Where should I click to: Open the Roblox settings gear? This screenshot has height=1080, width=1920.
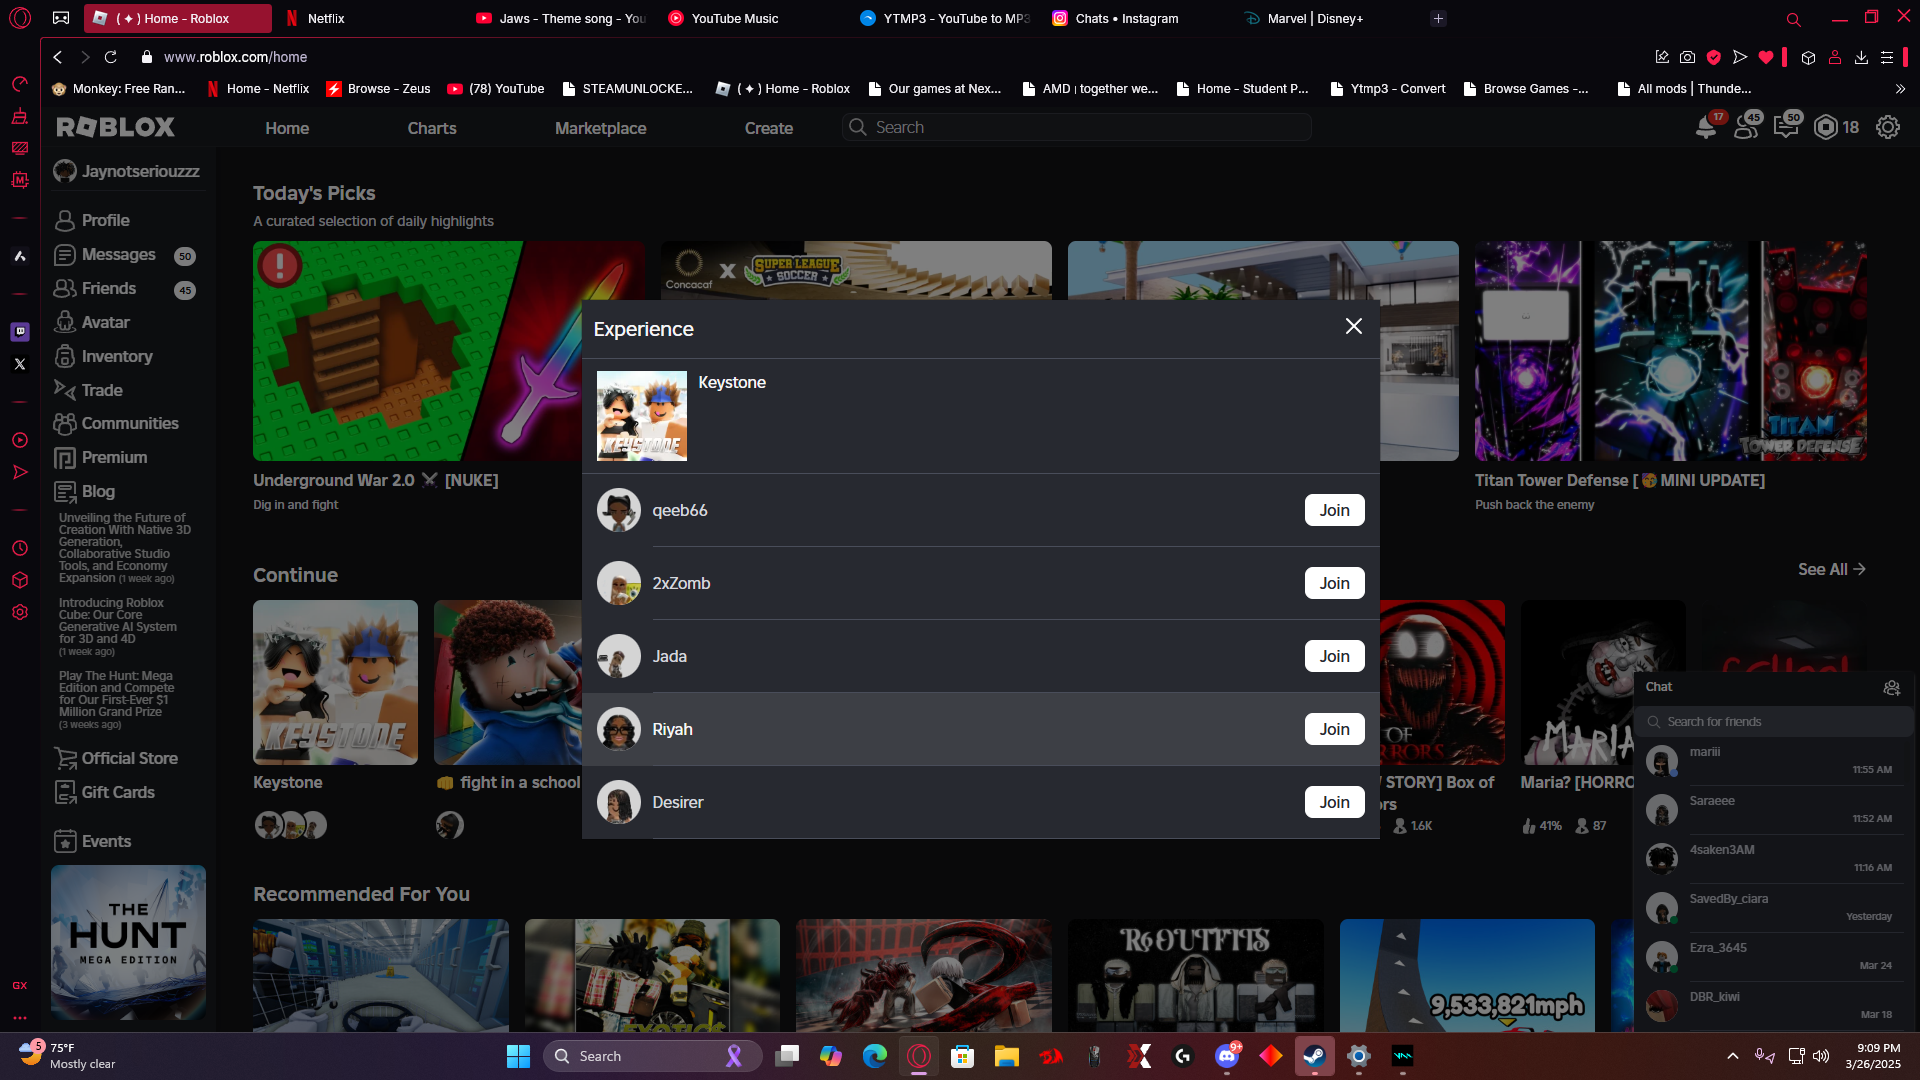pyautogui.click(x=1887, y=128)
